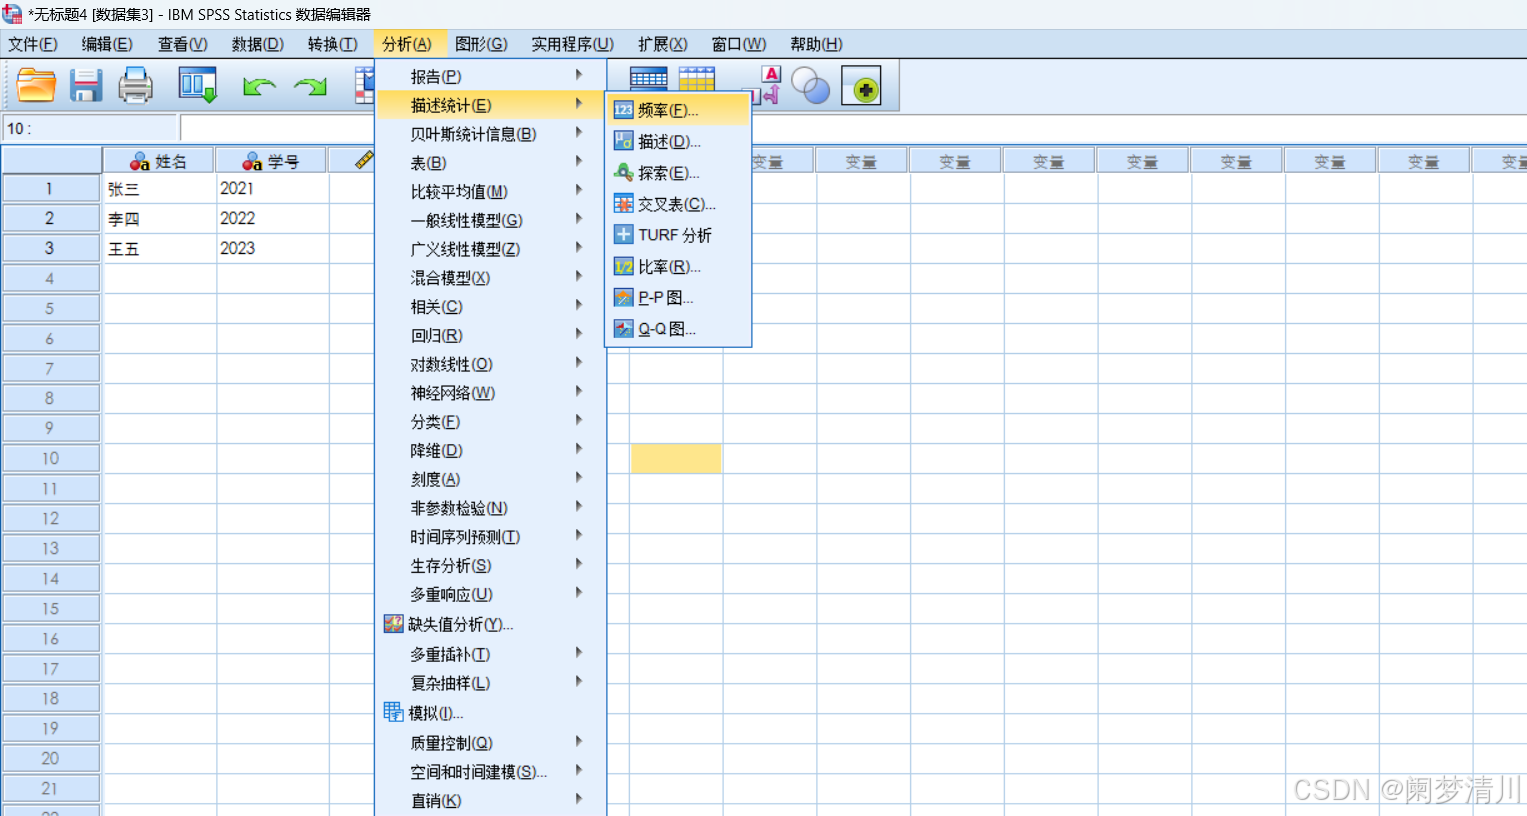Screen dimensions: 1527x816
Task: Click the blue table grid toolbar icon
Action: 648,78
